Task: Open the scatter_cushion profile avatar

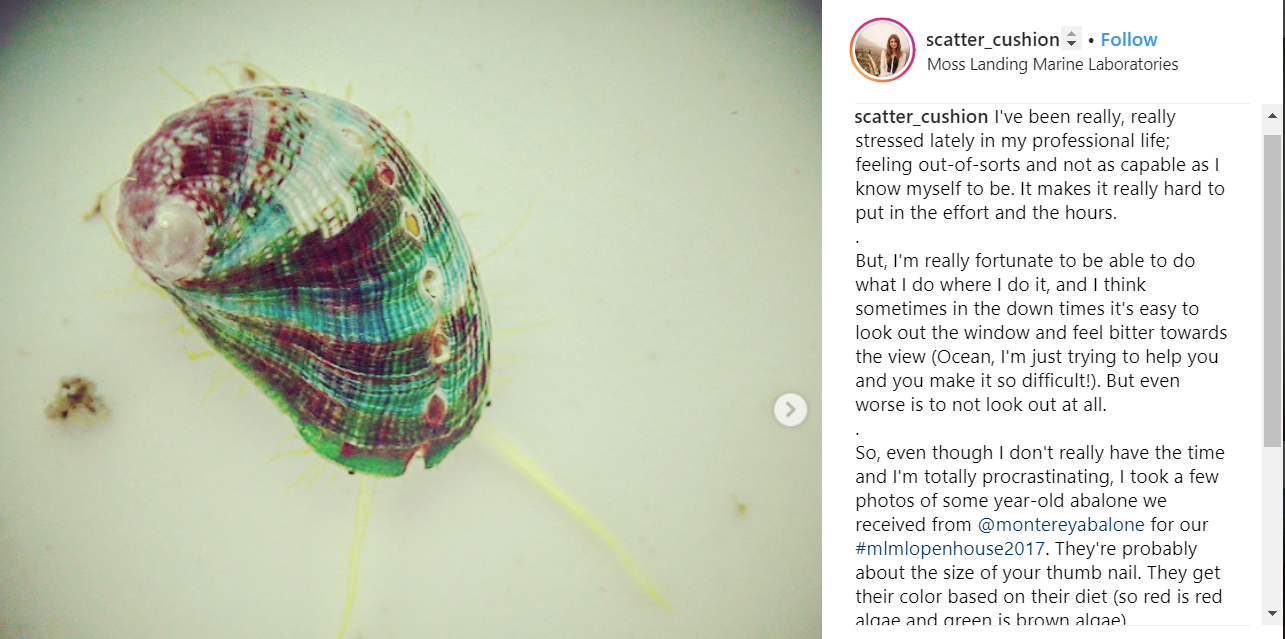Action: (x=882, y=50)
